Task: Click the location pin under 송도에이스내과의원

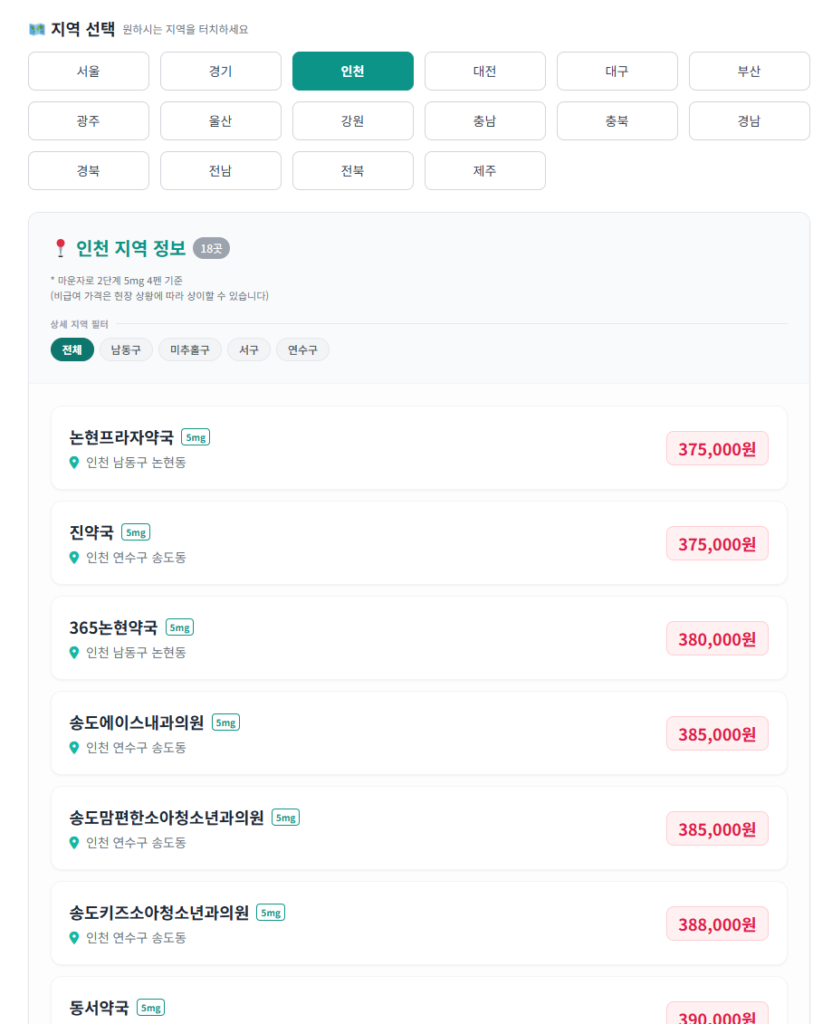Action: point(74,747)
